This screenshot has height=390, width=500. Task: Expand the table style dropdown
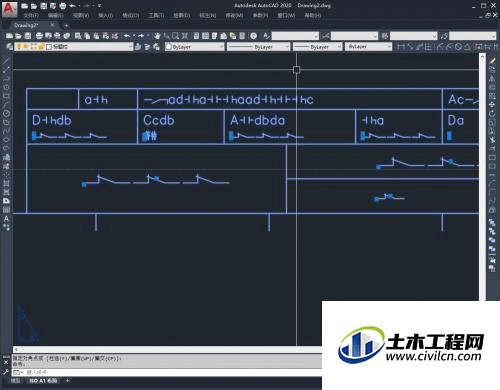pos(434,36)
